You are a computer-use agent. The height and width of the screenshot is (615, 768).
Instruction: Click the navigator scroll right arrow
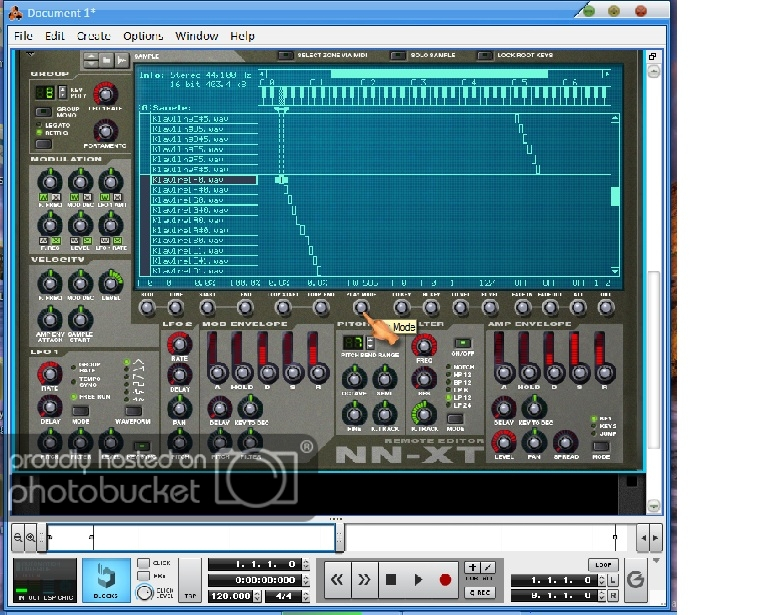click(656, 538)
